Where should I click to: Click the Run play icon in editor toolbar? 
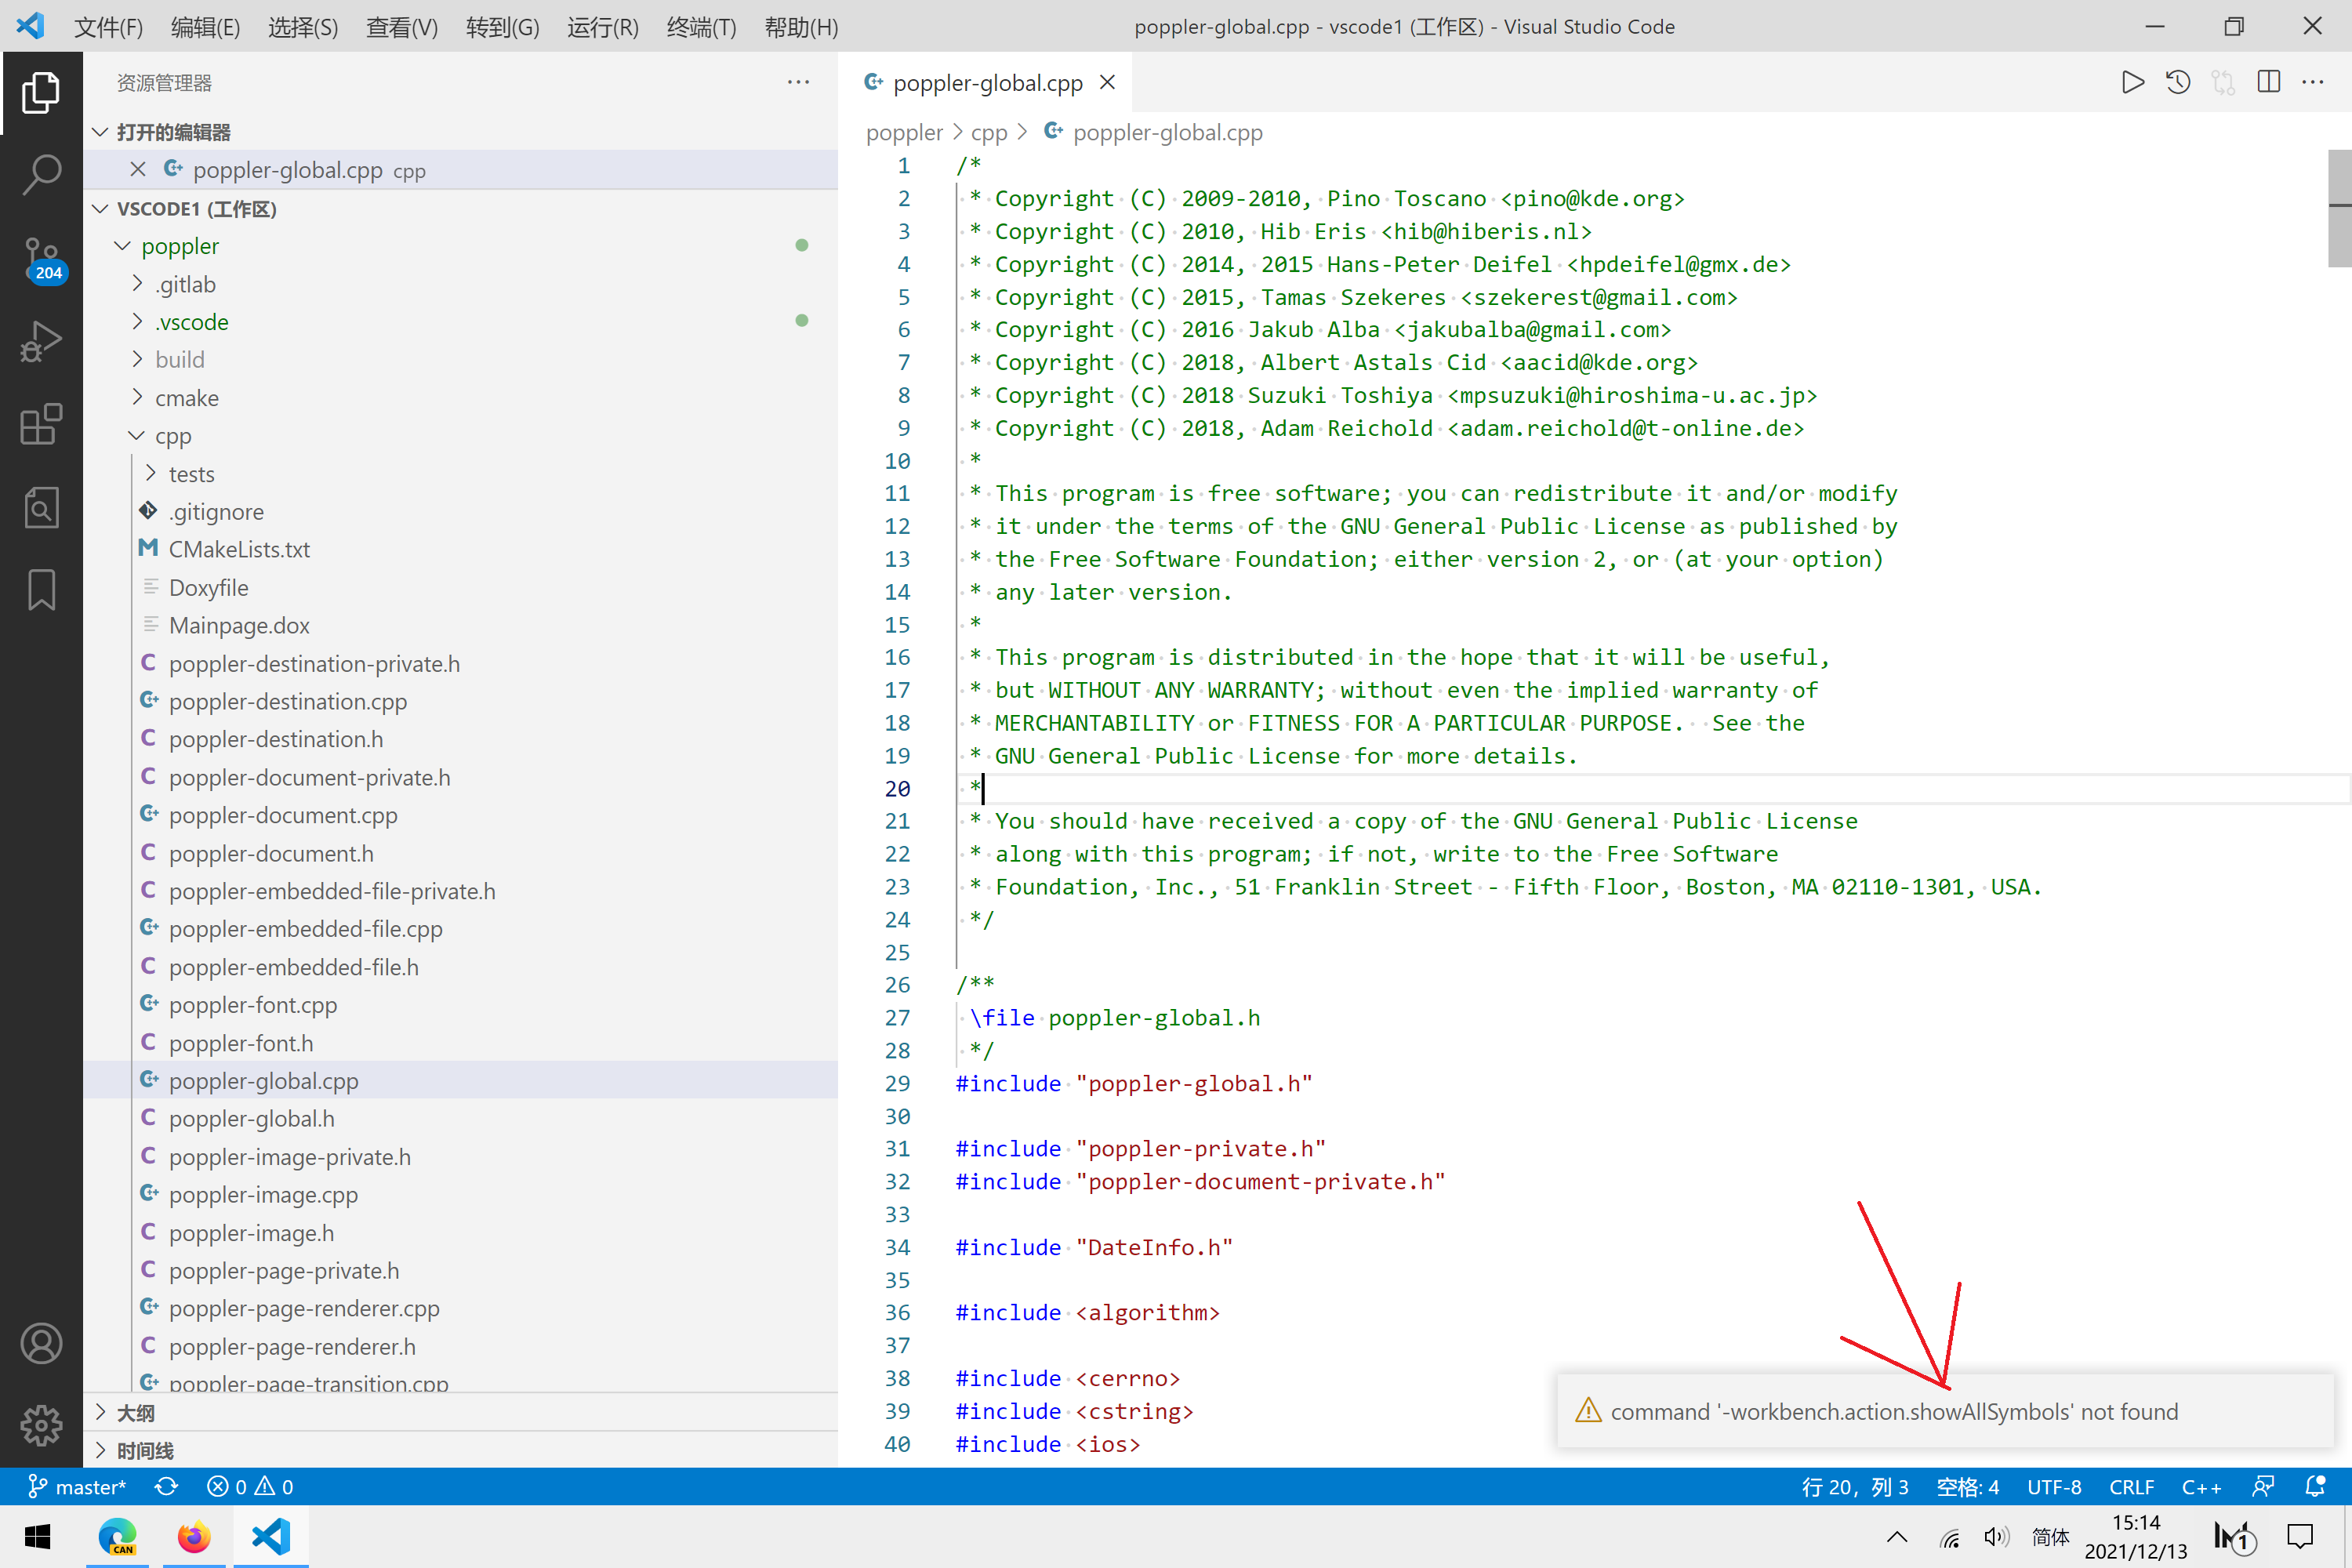pos(2132,82)
